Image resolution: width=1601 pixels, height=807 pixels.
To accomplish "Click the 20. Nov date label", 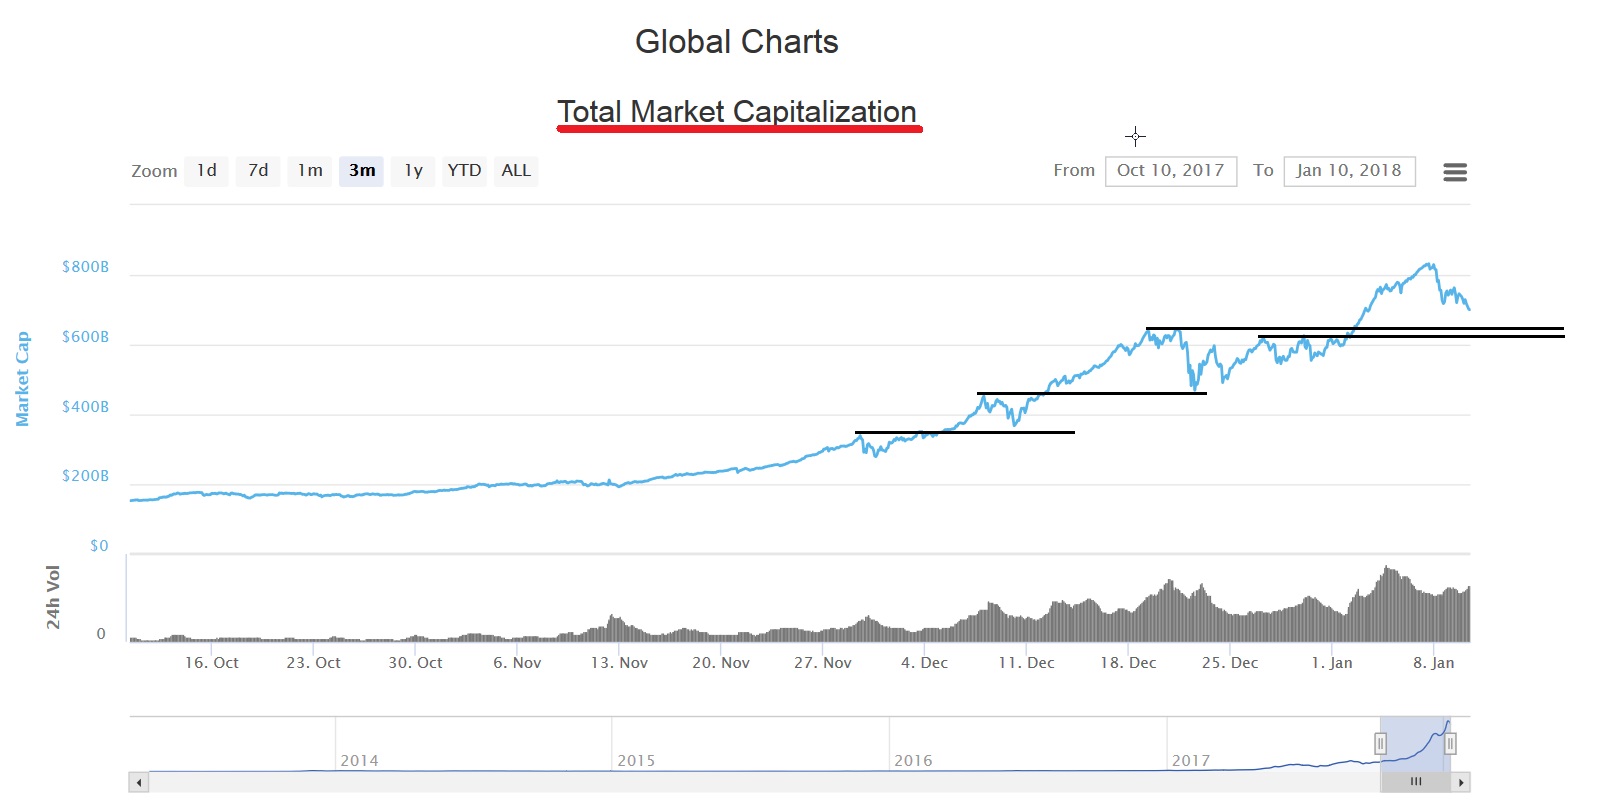I will point(721,663).
